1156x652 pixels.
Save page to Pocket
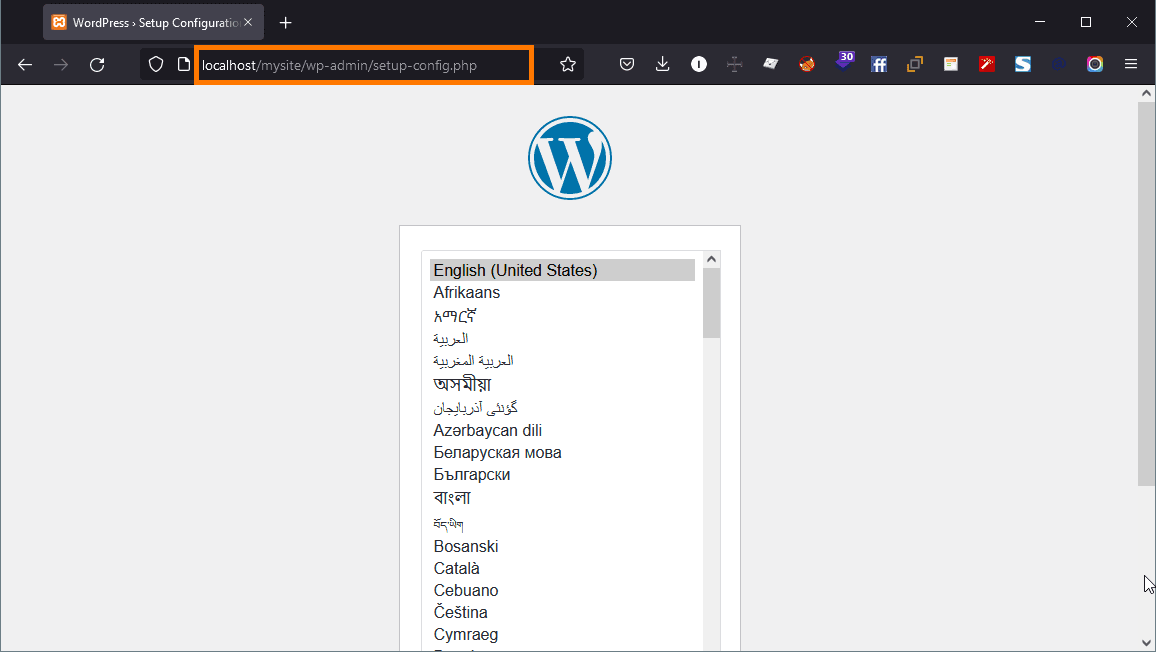point(627,65)
